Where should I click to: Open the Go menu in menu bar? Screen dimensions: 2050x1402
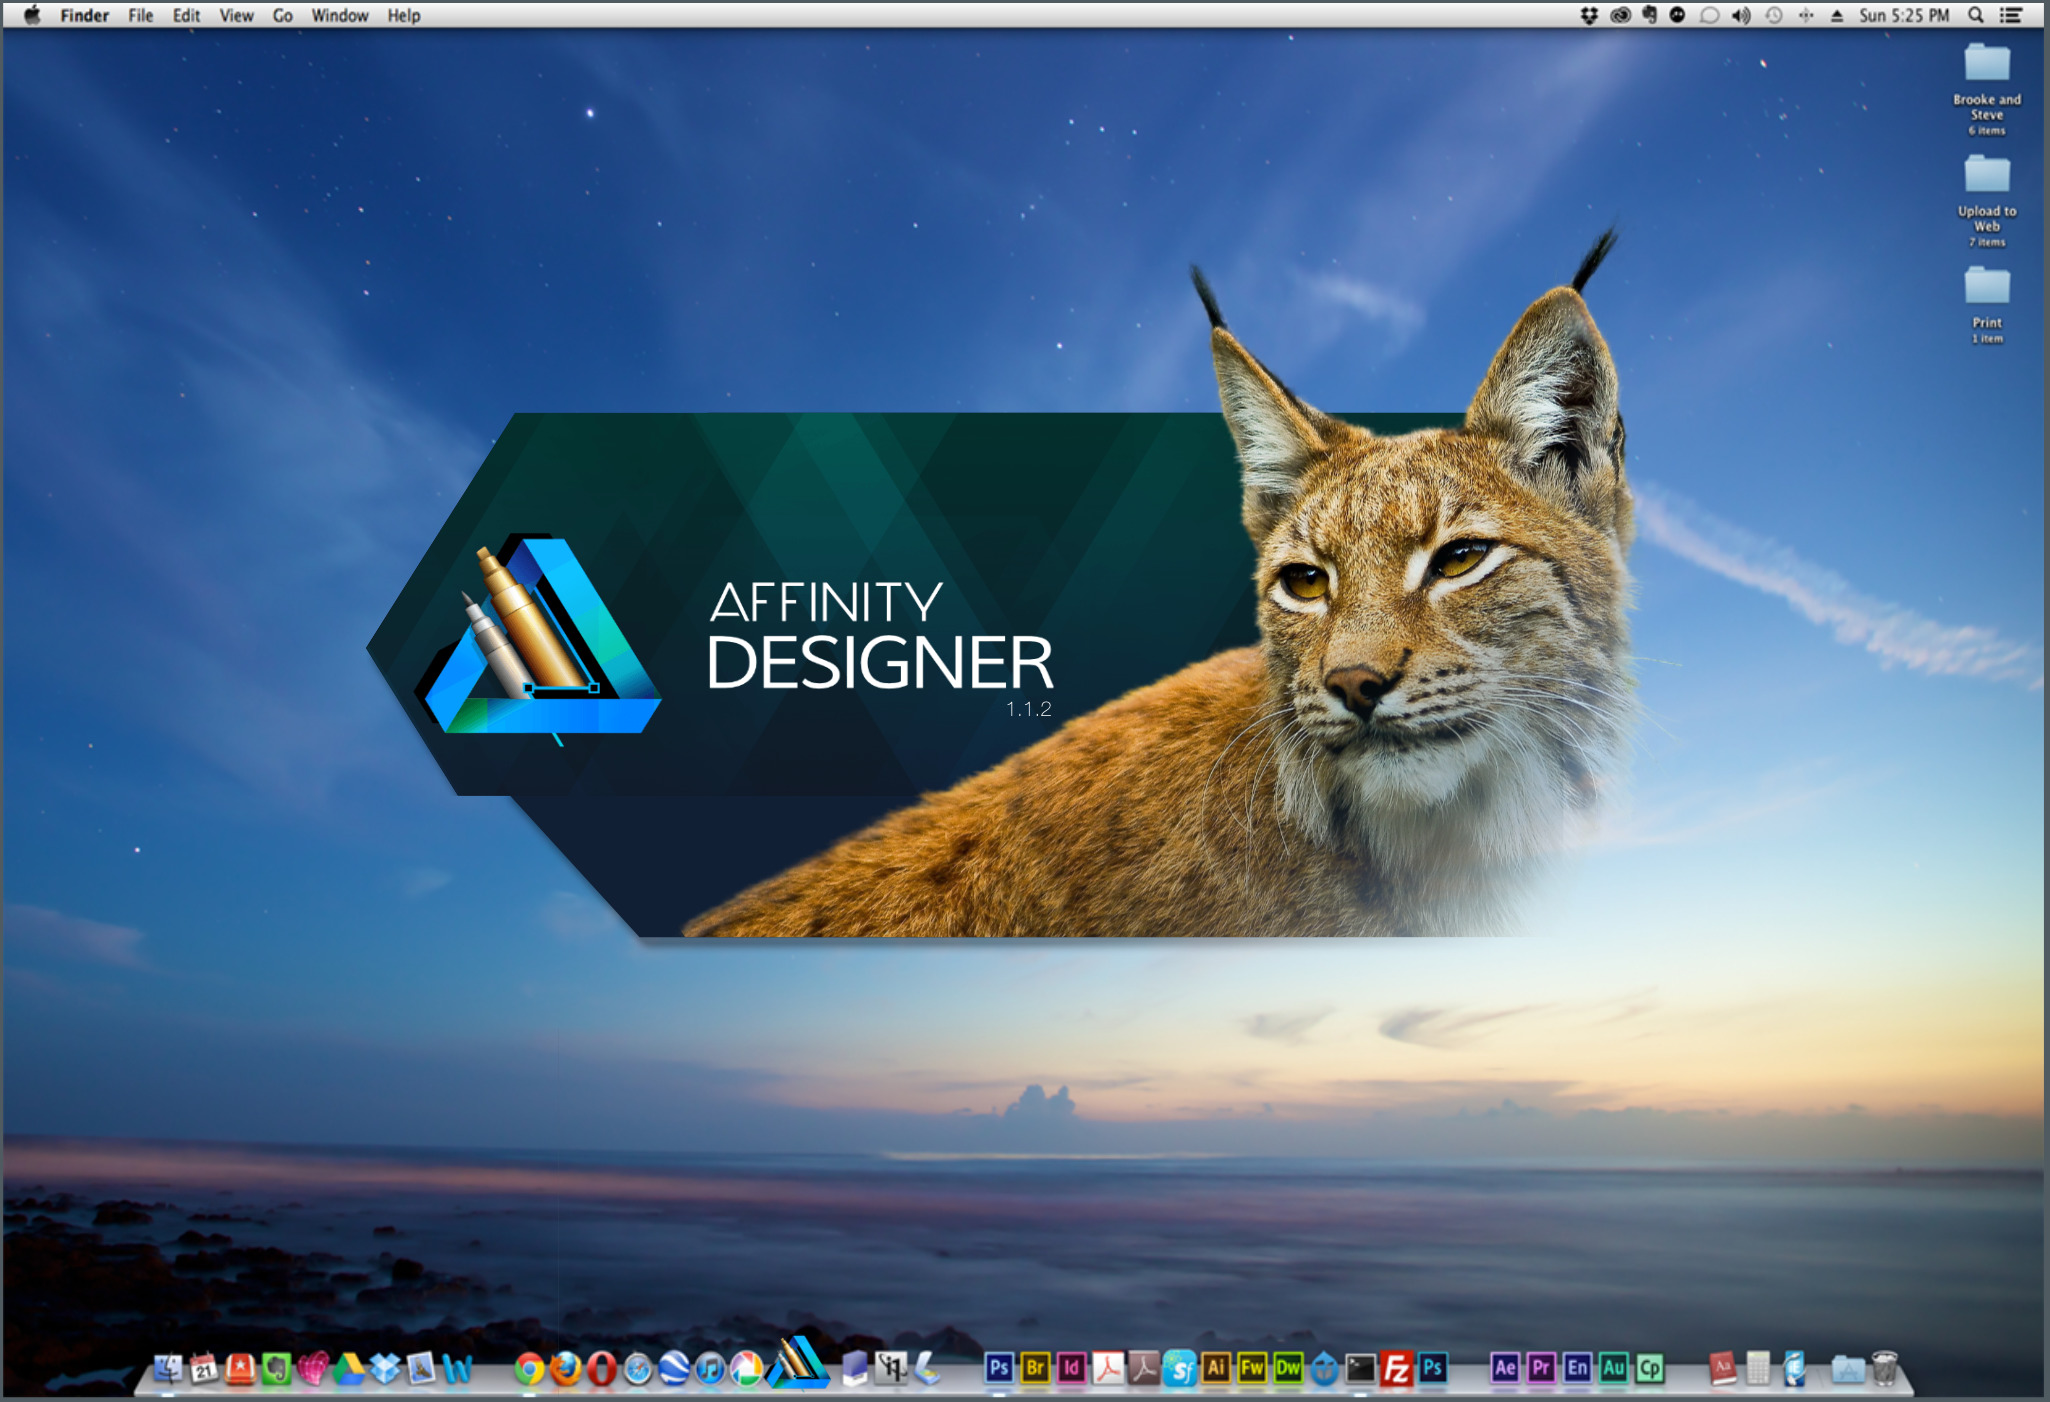(x=283, y=15)
